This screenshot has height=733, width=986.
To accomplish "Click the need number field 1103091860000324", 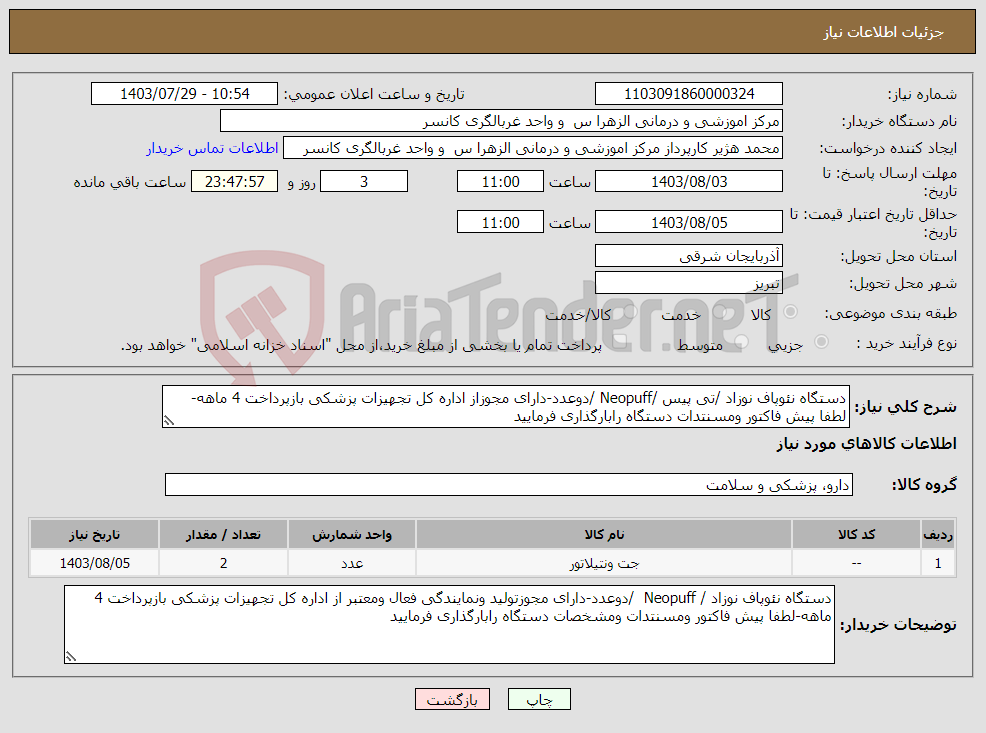I will (x=689, y=94).
